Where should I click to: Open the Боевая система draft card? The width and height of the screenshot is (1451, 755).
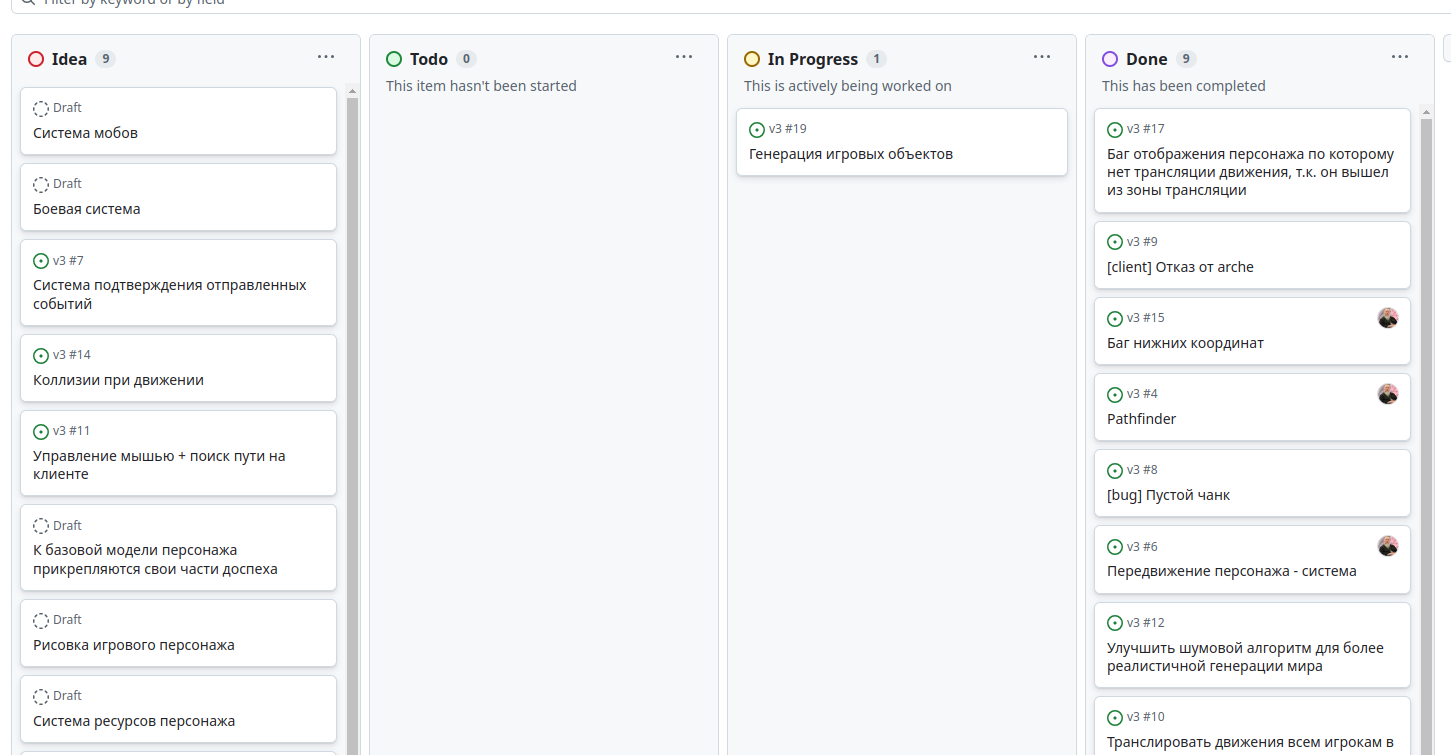pyautogui.click(x=87, y=209)
